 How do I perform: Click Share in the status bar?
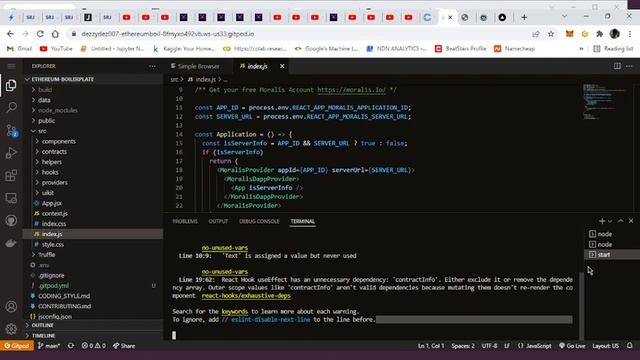tap(124, 346)
